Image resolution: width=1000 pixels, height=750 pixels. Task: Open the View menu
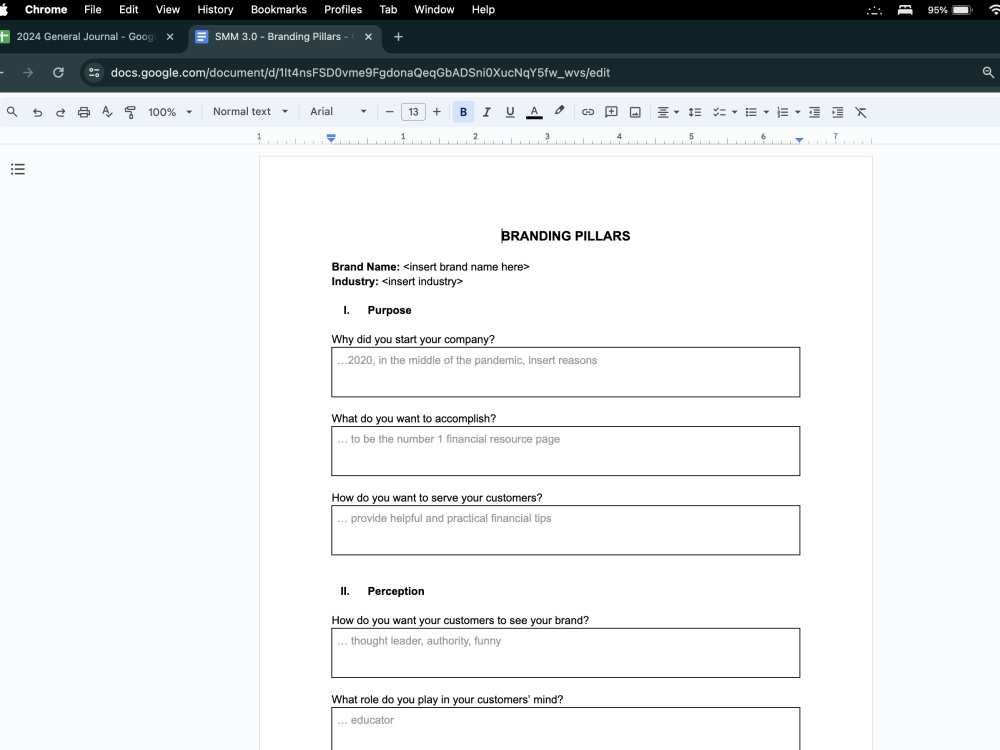[168, 10]
